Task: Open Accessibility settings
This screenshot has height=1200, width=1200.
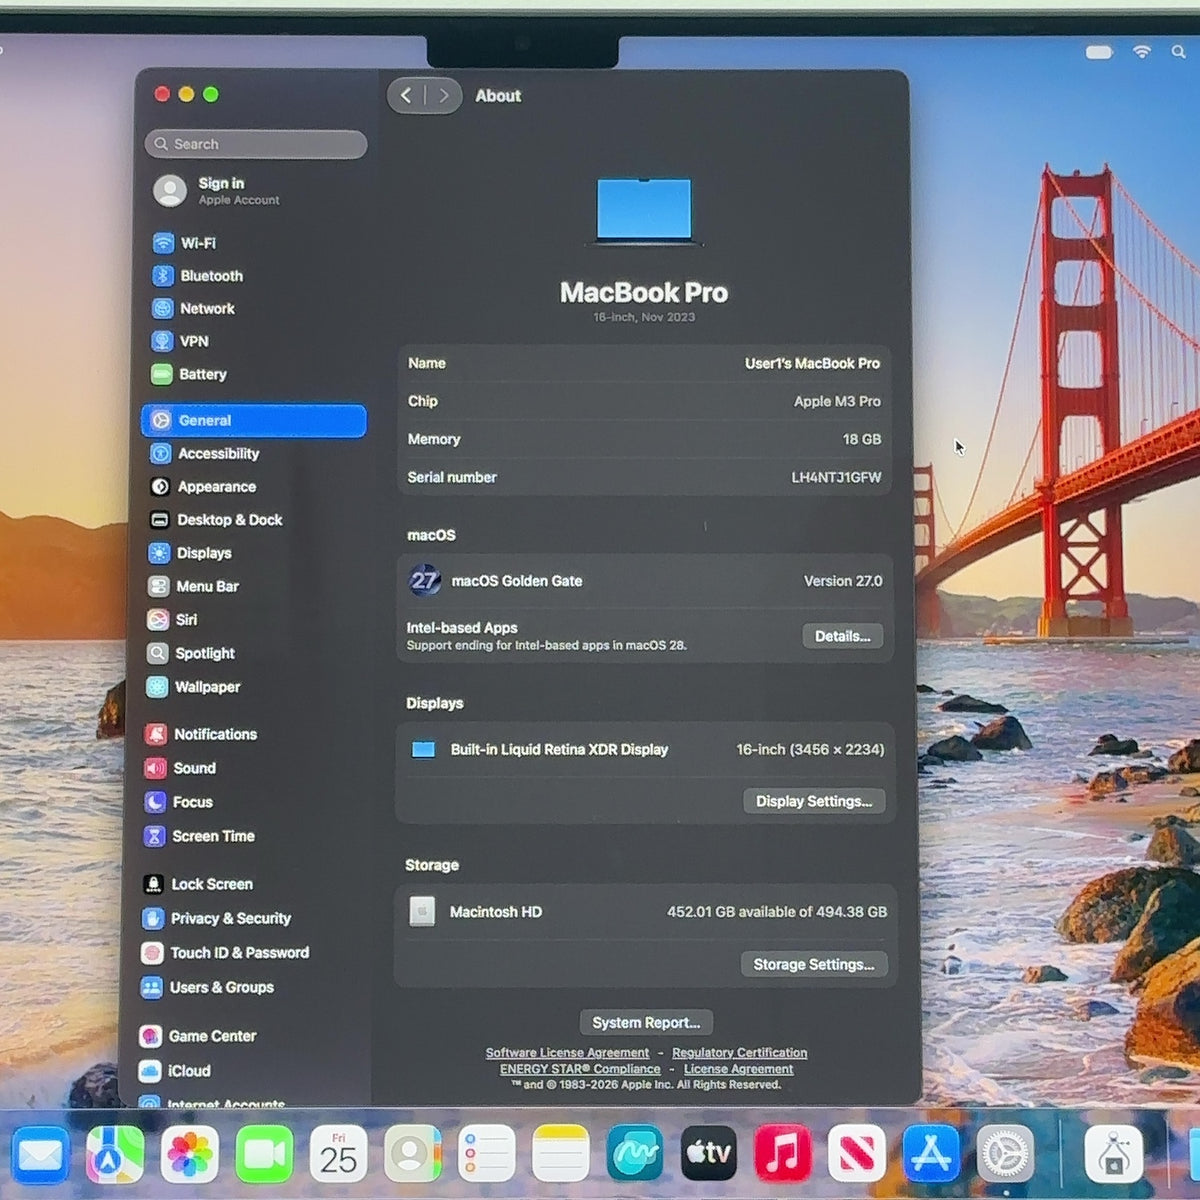Action: point(255,454)
